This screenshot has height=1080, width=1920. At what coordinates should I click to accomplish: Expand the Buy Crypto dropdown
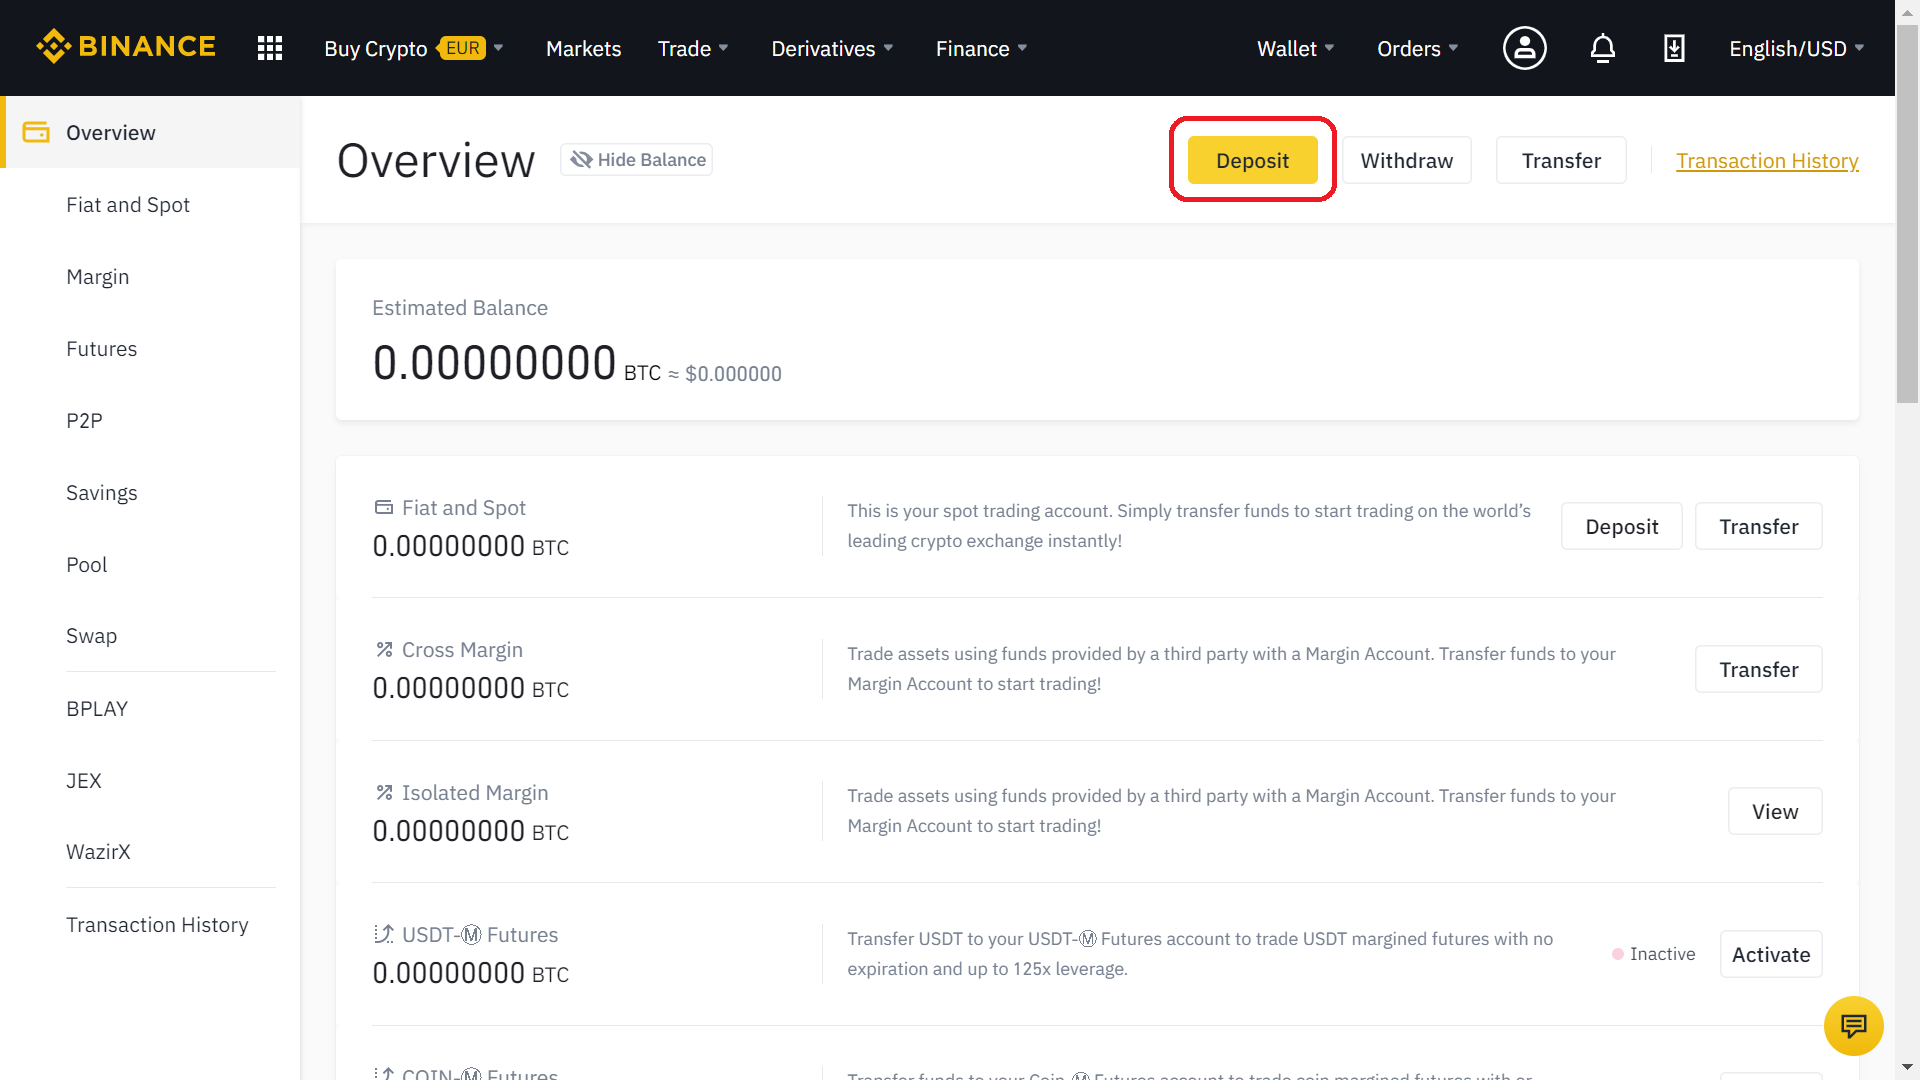tap(414, 48)
